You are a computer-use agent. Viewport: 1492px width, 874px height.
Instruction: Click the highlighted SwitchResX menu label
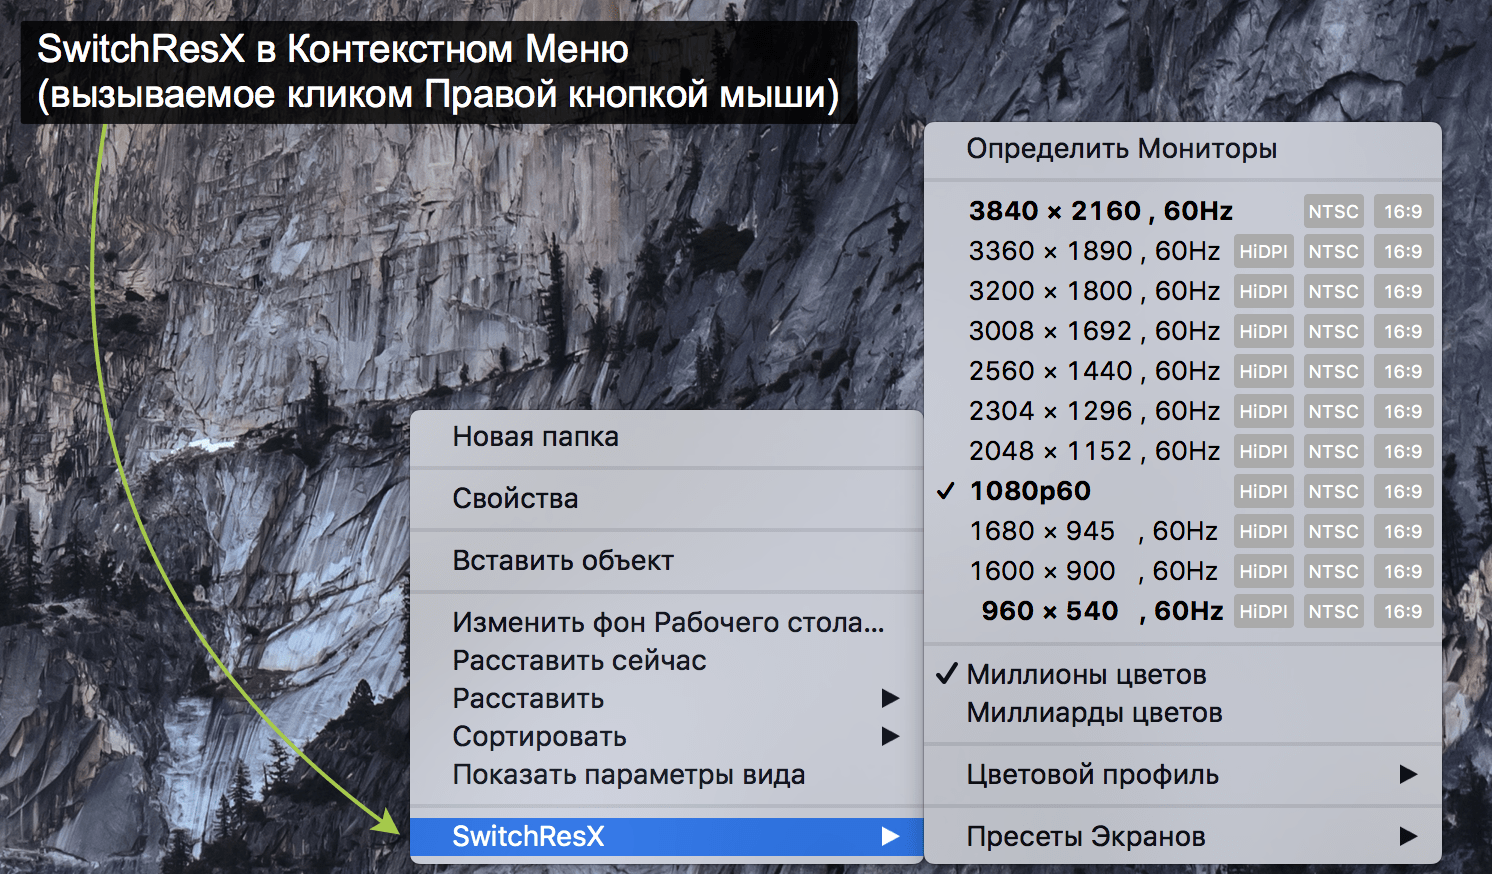pyautogui.click(x=528, y=837)
